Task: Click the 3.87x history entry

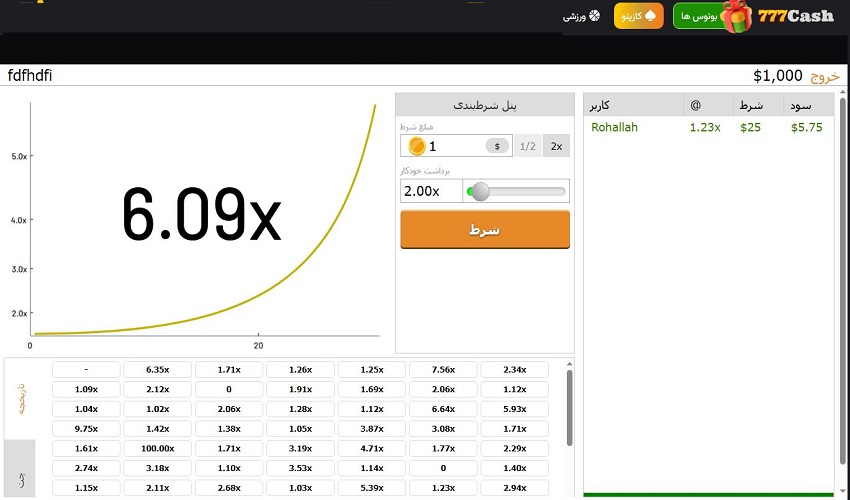Action: click(372, 428)
